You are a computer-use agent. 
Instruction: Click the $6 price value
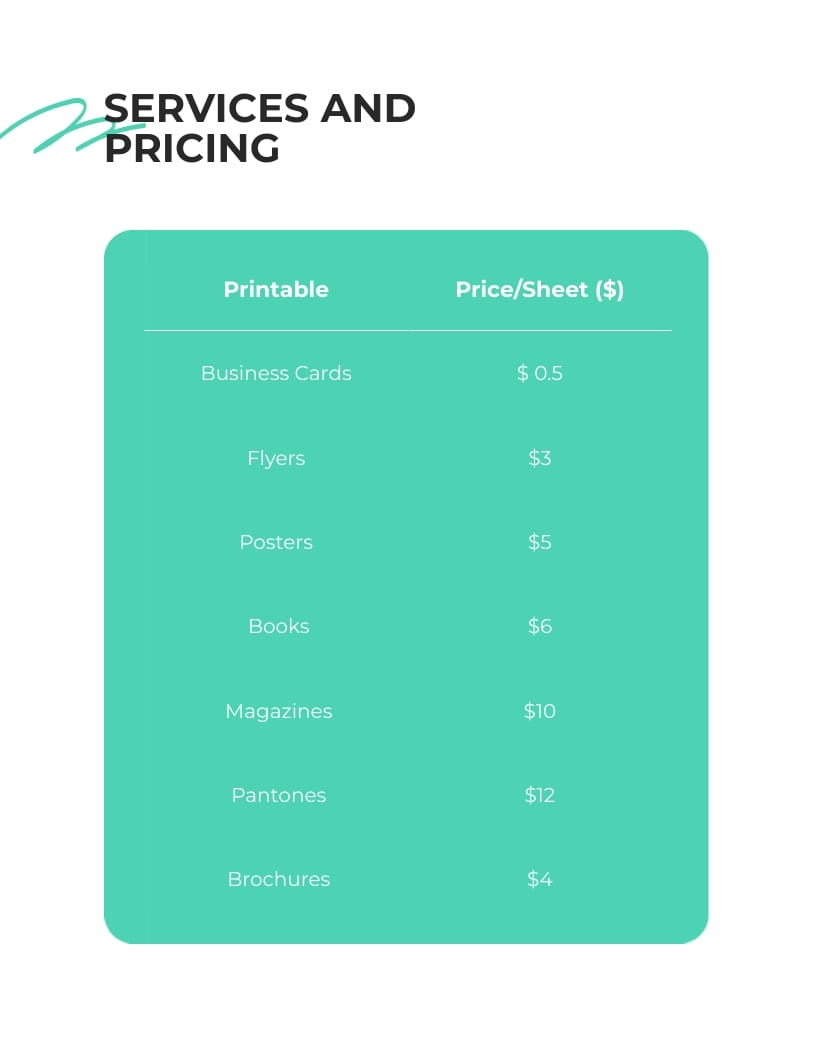[x=540, y=626]
